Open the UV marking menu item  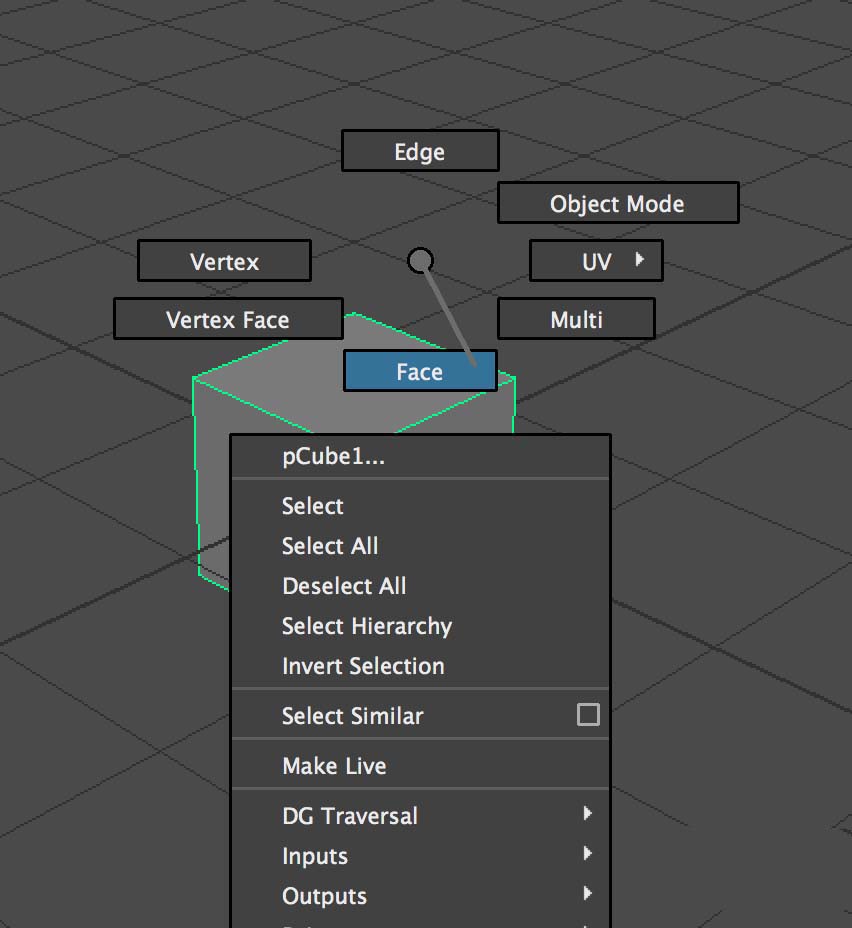(596, 261)
